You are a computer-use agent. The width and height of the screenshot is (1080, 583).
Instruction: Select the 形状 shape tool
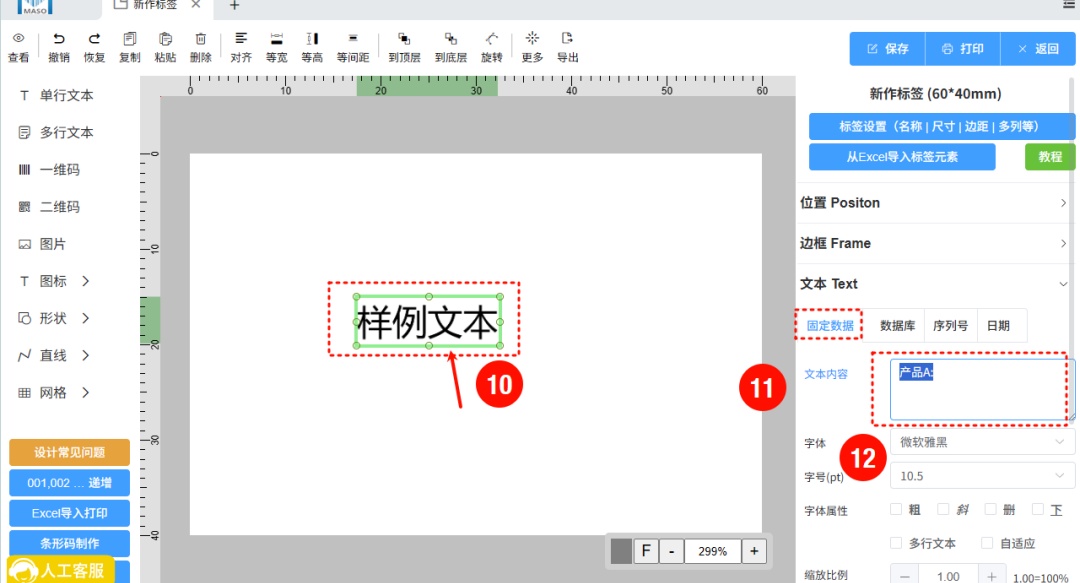pos(42,318)
